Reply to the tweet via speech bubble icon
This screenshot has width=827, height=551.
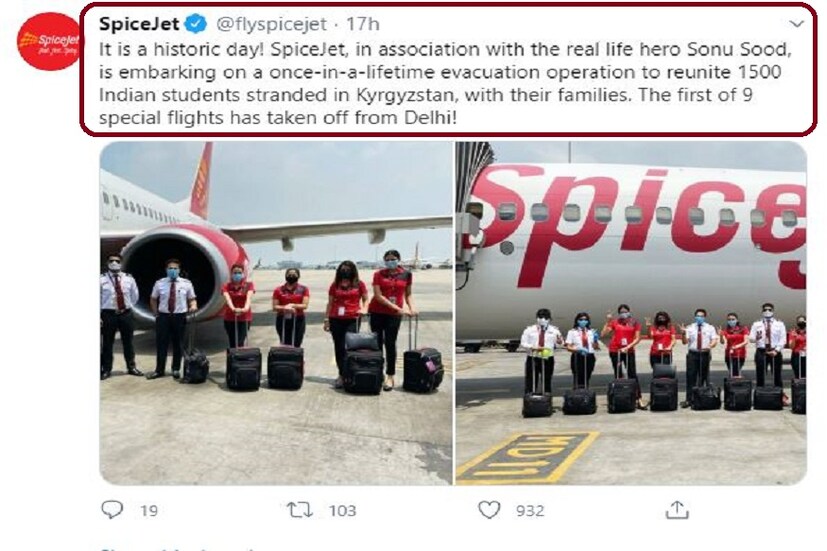coord(112,510)
